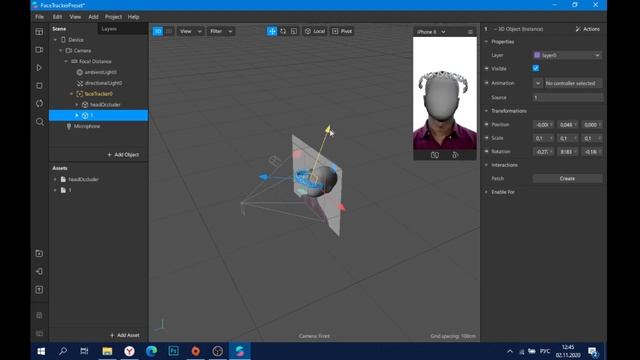Switch viewport to 3D mode

click(158, 31)
